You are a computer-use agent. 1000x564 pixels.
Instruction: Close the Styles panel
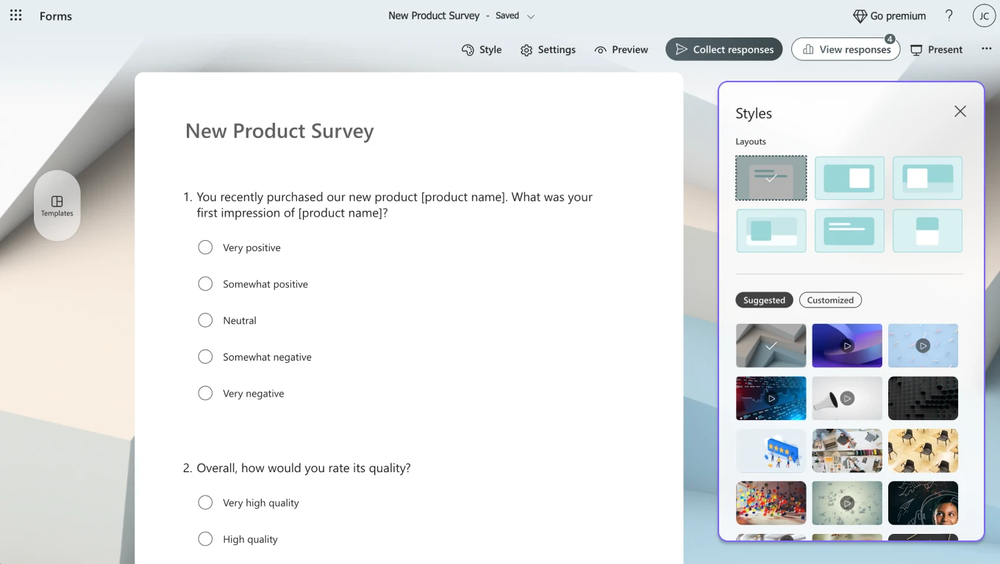tap(960, 112)
